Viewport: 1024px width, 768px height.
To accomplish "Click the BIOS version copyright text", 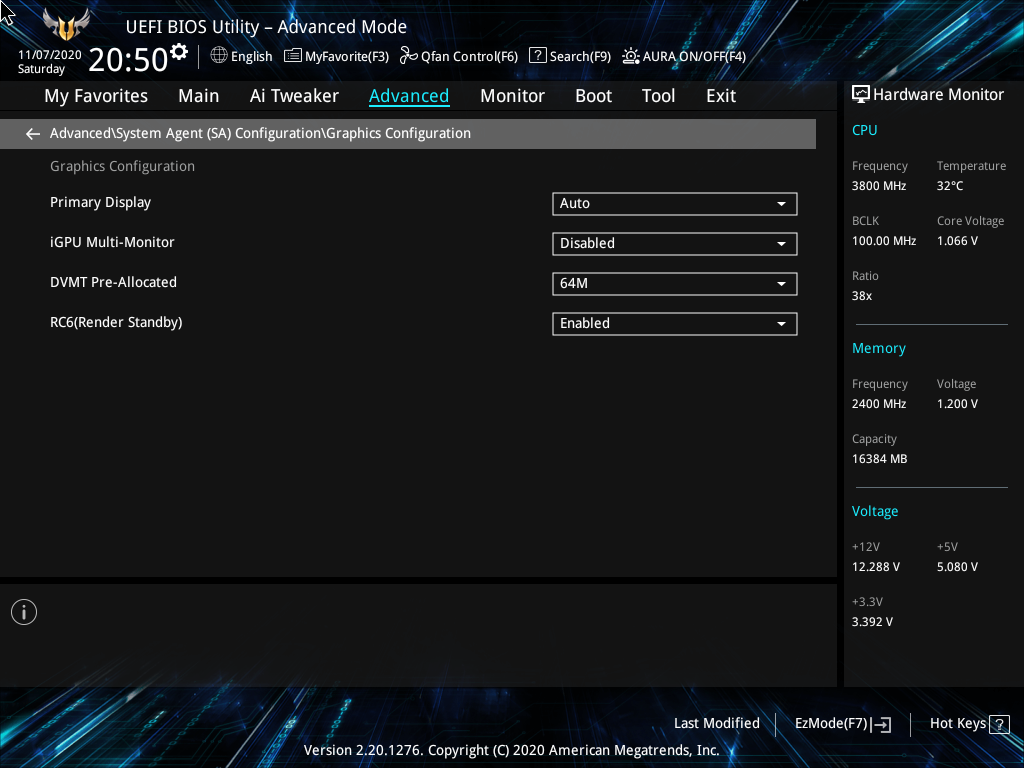I will point(511,750).
